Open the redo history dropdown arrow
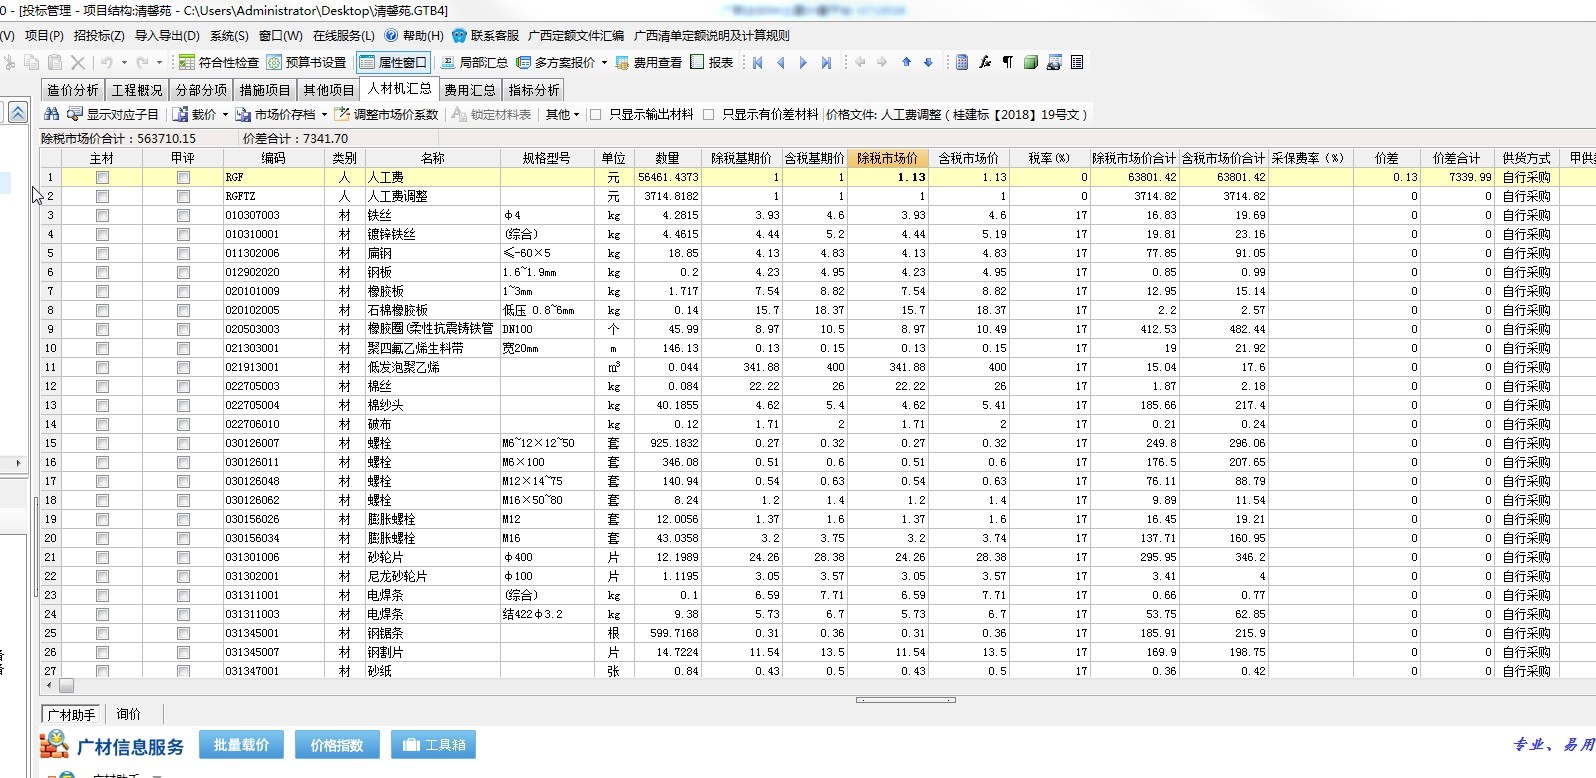The height and width of the screenshot is (778, 1596). 159,62
